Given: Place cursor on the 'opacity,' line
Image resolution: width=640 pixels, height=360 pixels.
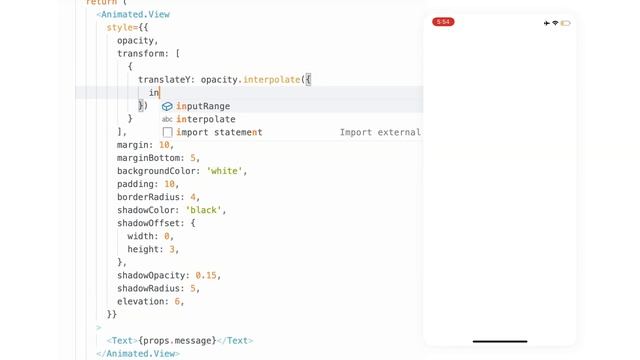Looking at the screenshot, I should pos(138,41).
